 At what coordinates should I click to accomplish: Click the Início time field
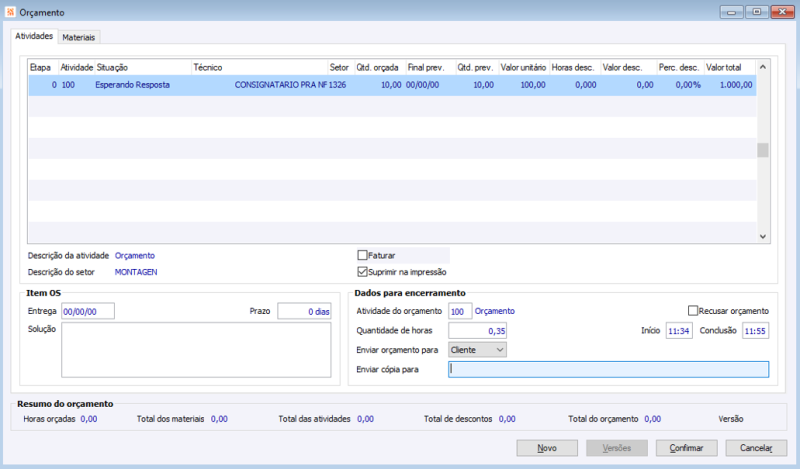pos(679,331)
